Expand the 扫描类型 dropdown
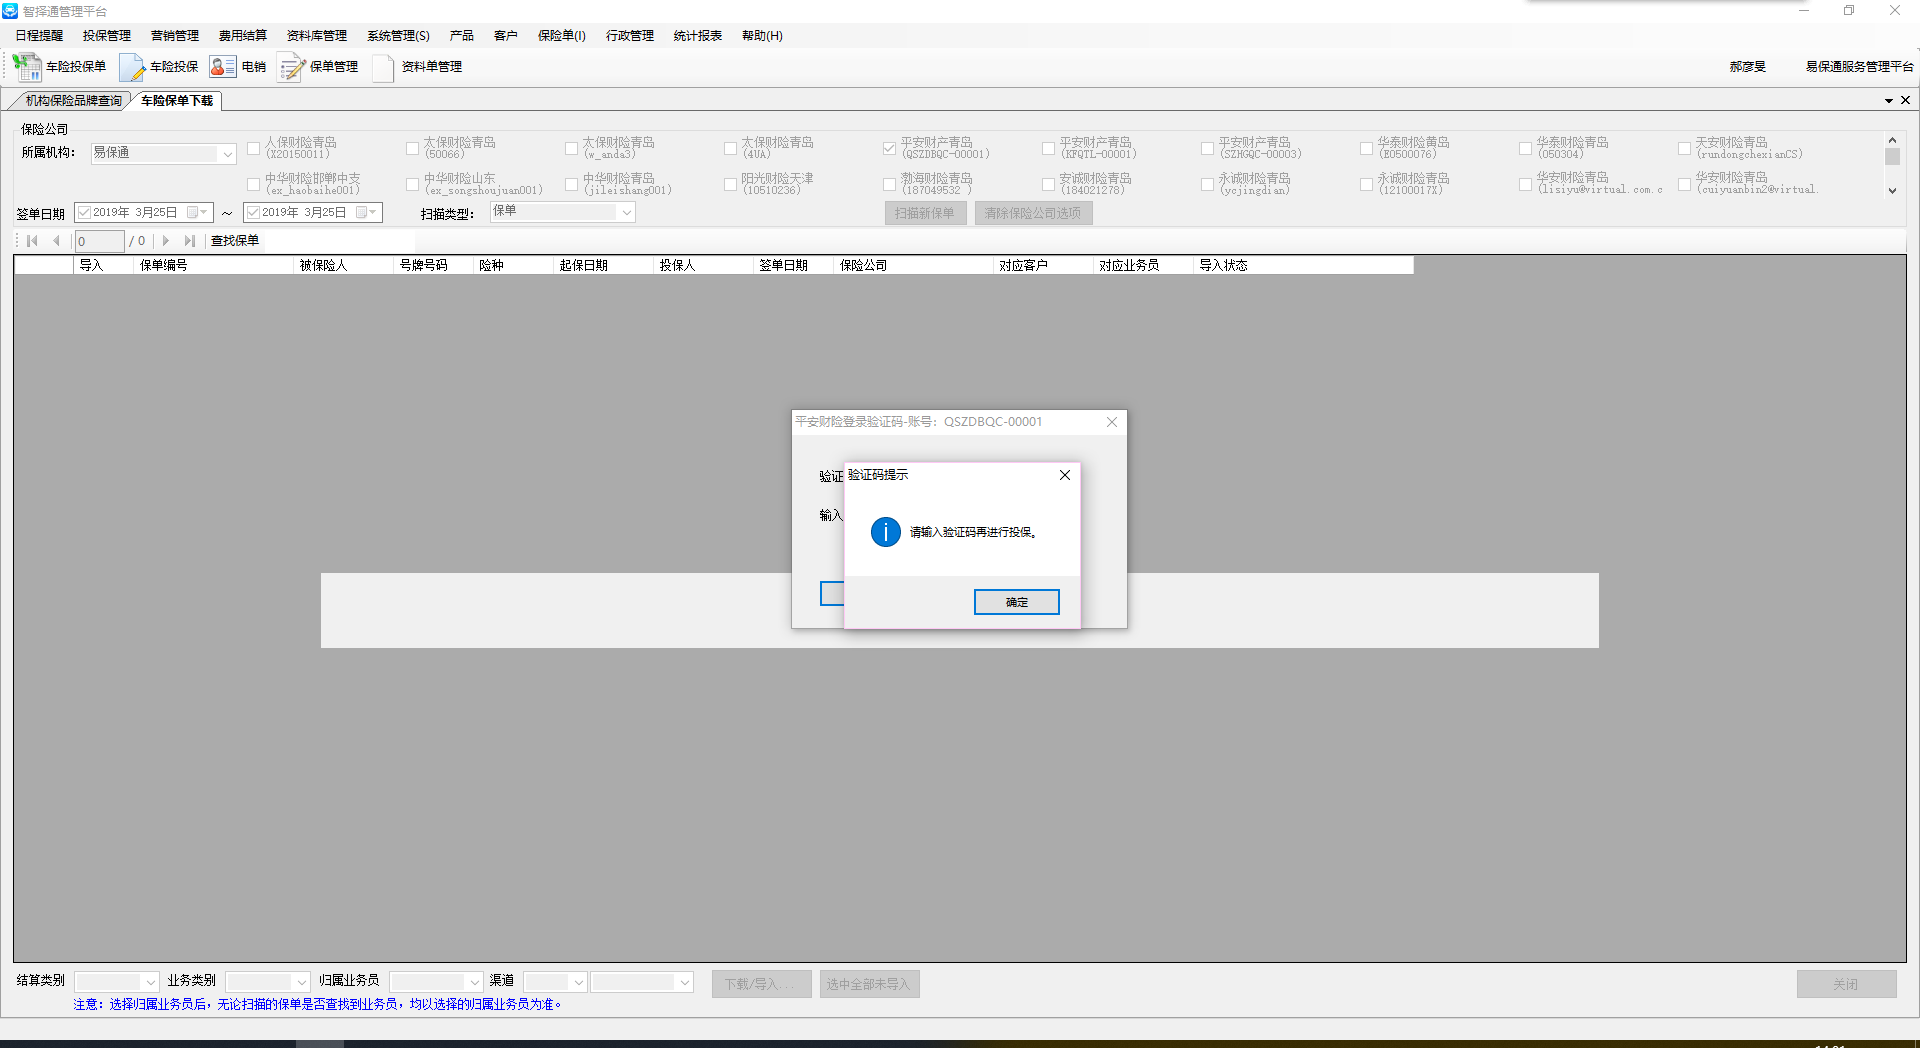The width and height of the screenshot is (1920, 1048). pyautogui.click(x=627, y=212)
